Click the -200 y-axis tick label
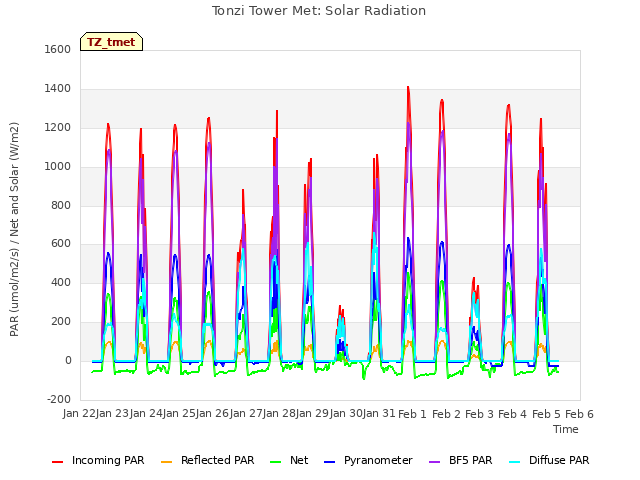Screen dimensions: 640x480 click(59, 399)
